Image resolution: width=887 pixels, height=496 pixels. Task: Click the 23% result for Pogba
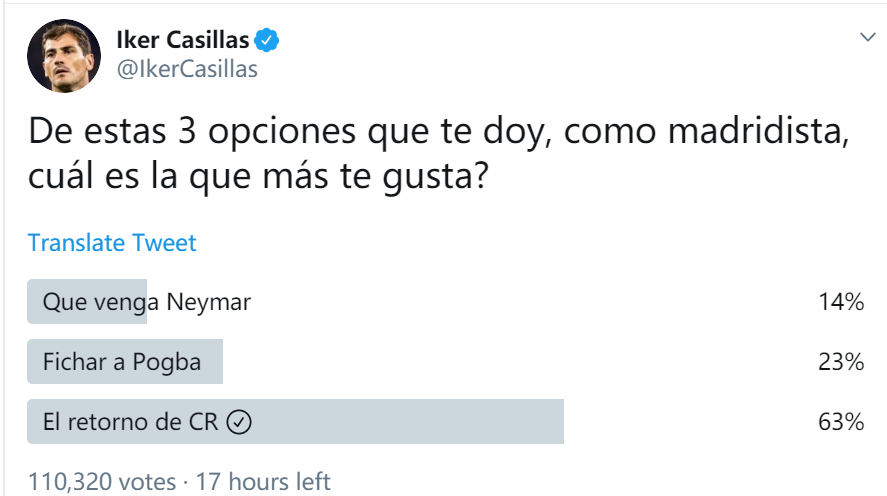[x=841, y=362]
